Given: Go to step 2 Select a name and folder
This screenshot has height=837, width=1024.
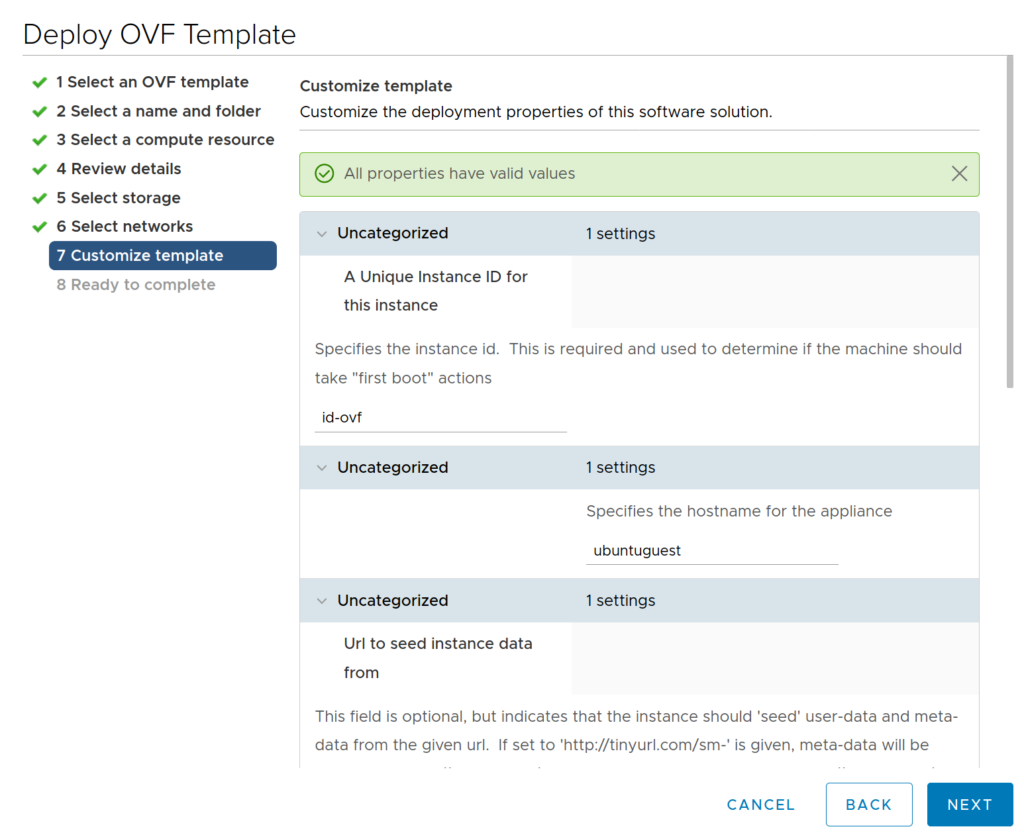Looking at the screenshot, I should coord(159,111).
